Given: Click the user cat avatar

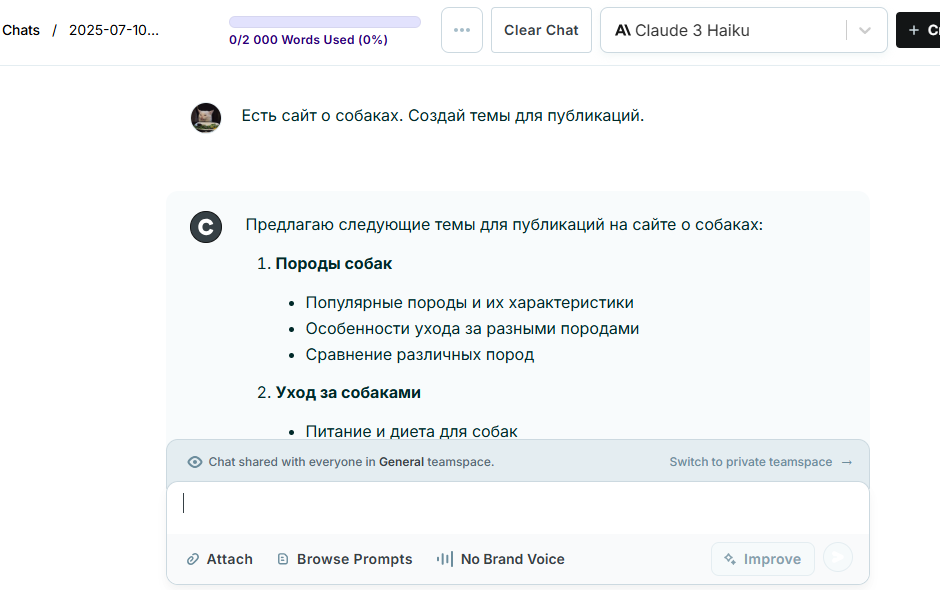Looking at the screenshot, I should coord(206,117).
